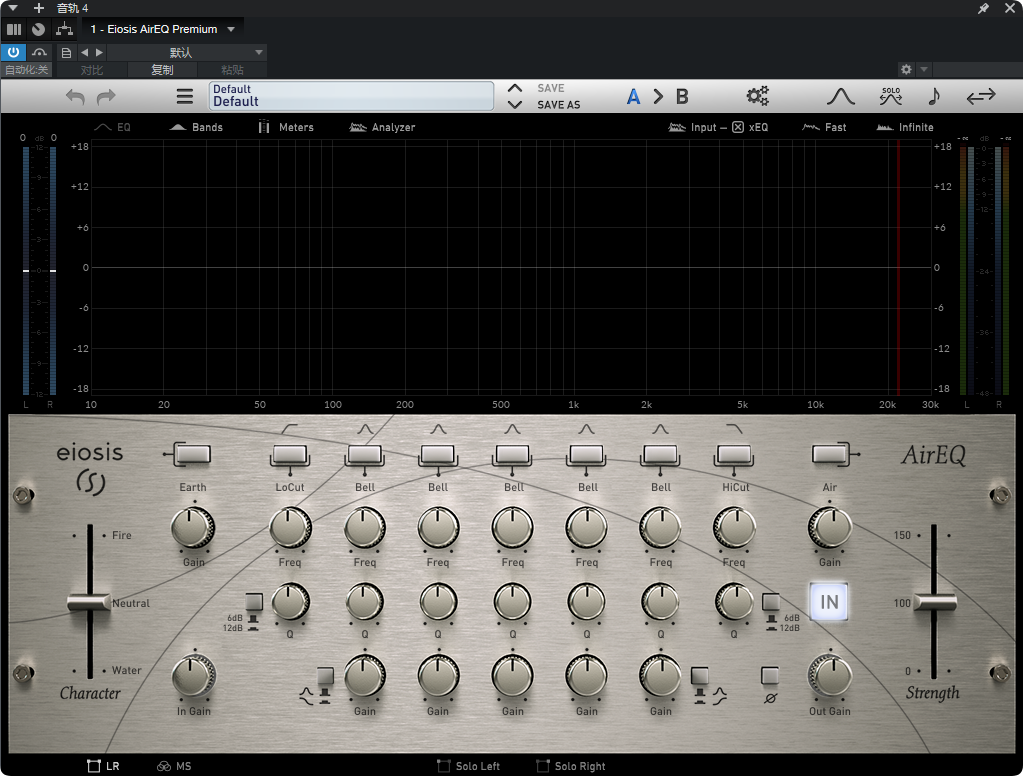This screenshot has width=1023, height=776.
Task: Select LR channel mode
Action: (104, 766)
